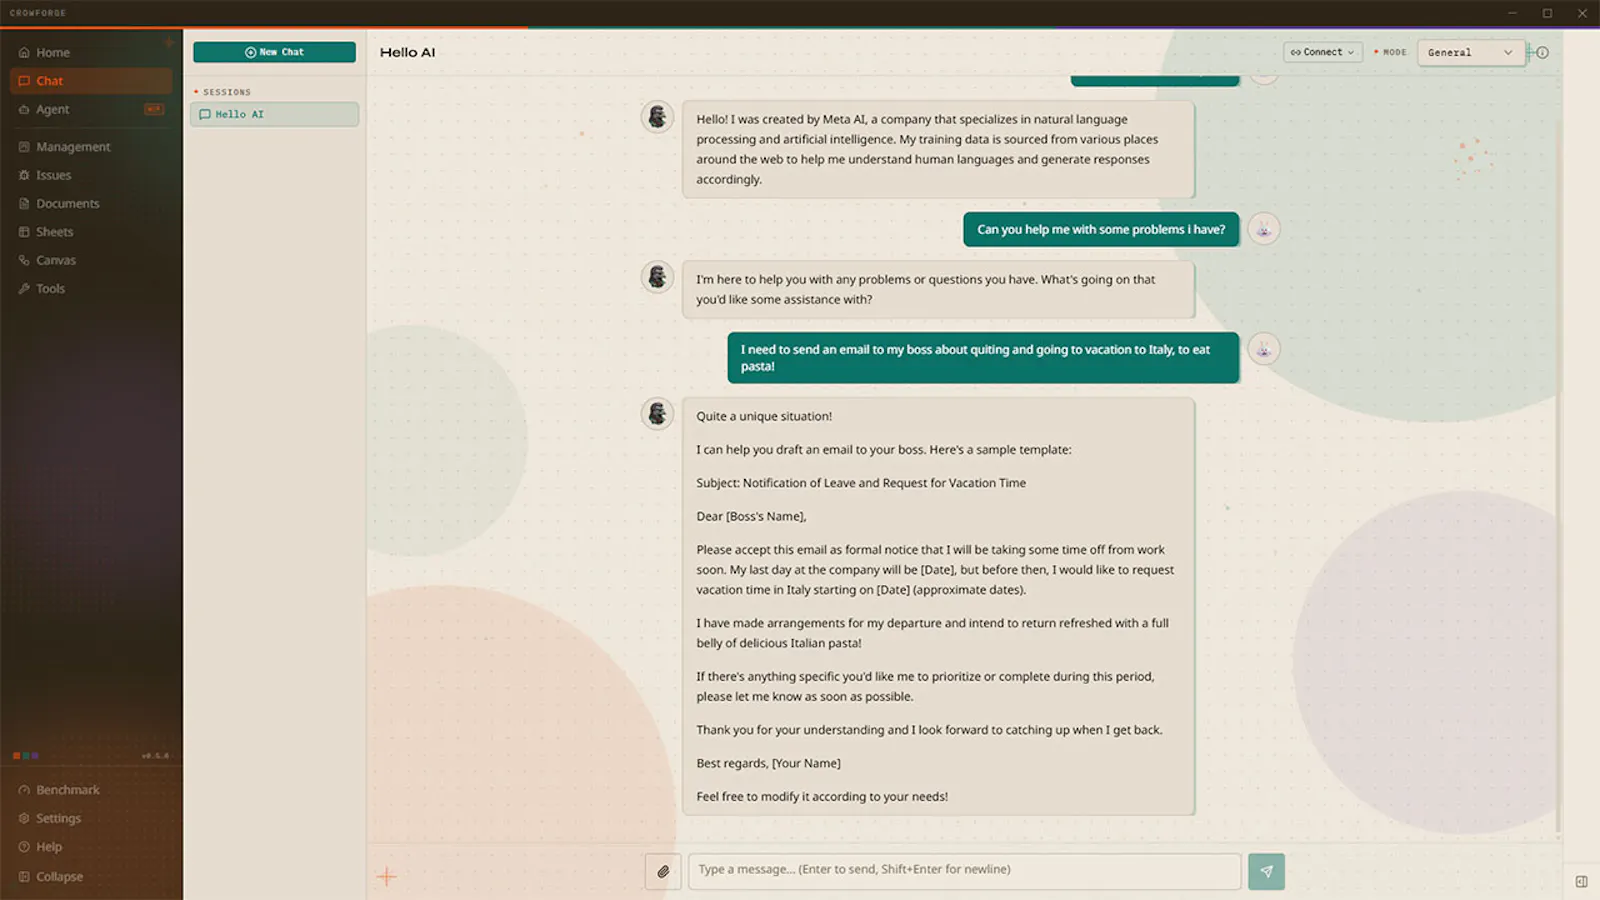Click the AI avatar beside 'Hello! I was created' reply
Viewport: 1600px width, 900px height.
click(x=657, y=117)
